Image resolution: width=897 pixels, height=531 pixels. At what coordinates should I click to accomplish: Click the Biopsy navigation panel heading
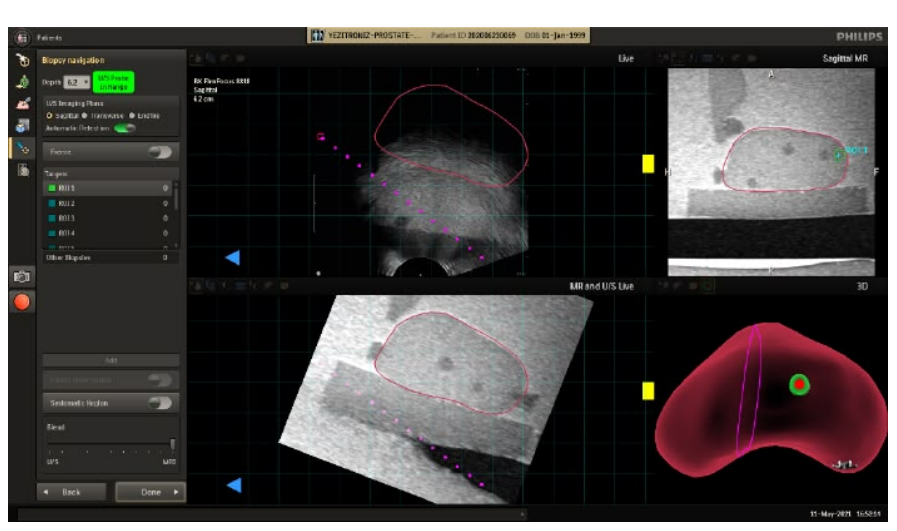73,60
